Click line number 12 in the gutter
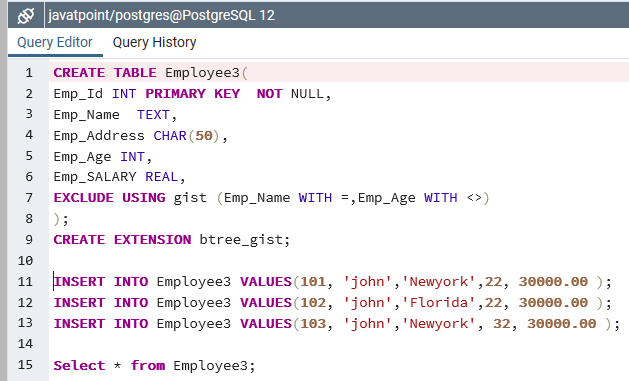Viewport: 629px width, 381px height. click(25, 302)
